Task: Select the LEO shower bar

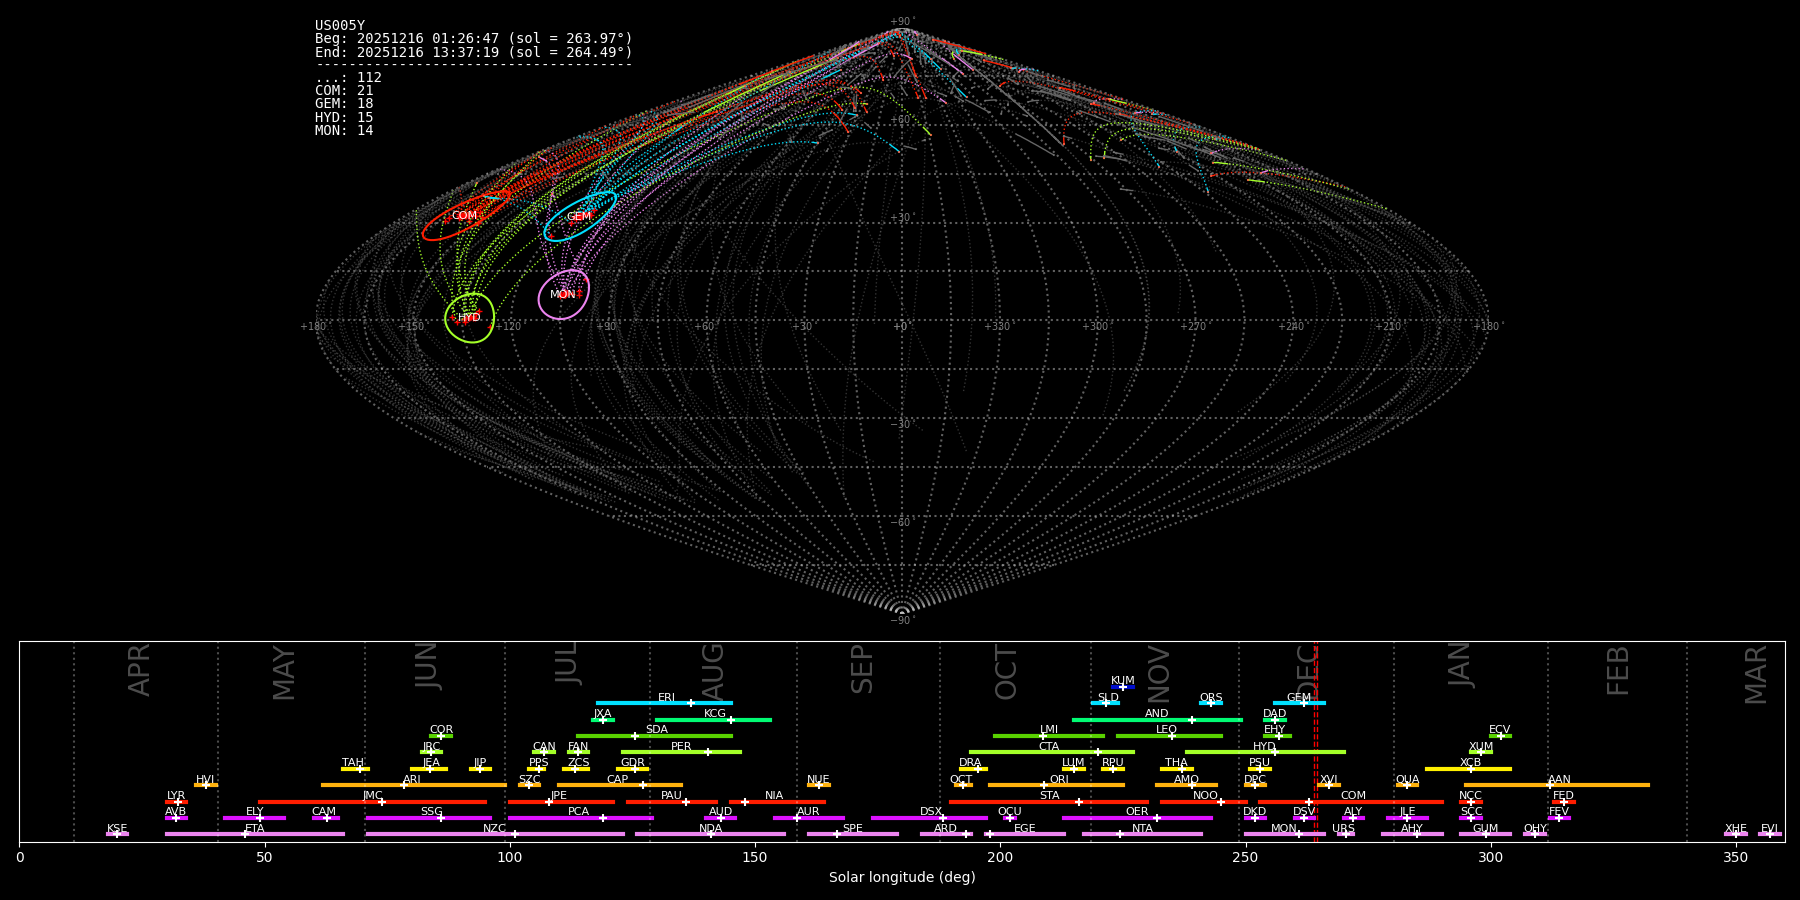Action: [1169, 736]
